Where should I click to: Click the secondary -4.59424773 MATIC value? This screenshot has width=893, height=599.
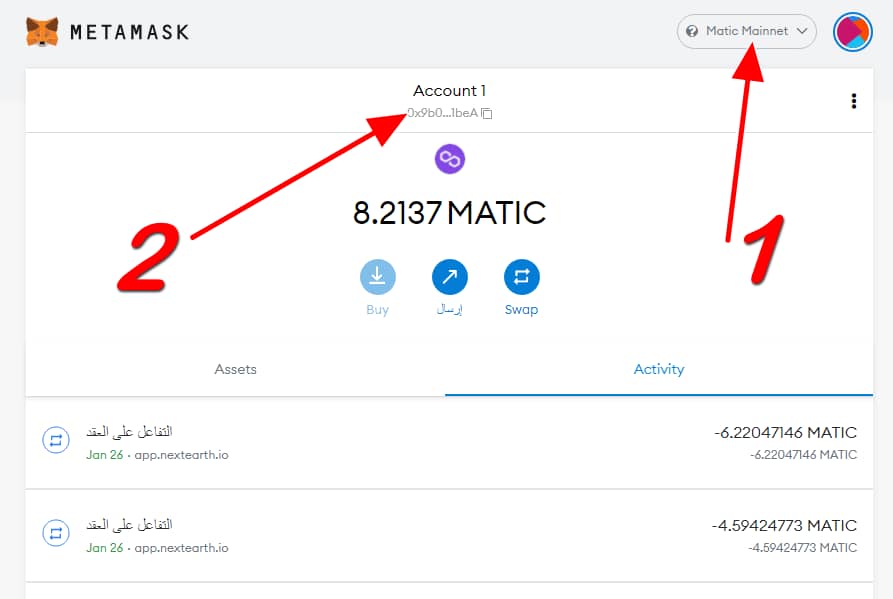[x=802, y=548]
